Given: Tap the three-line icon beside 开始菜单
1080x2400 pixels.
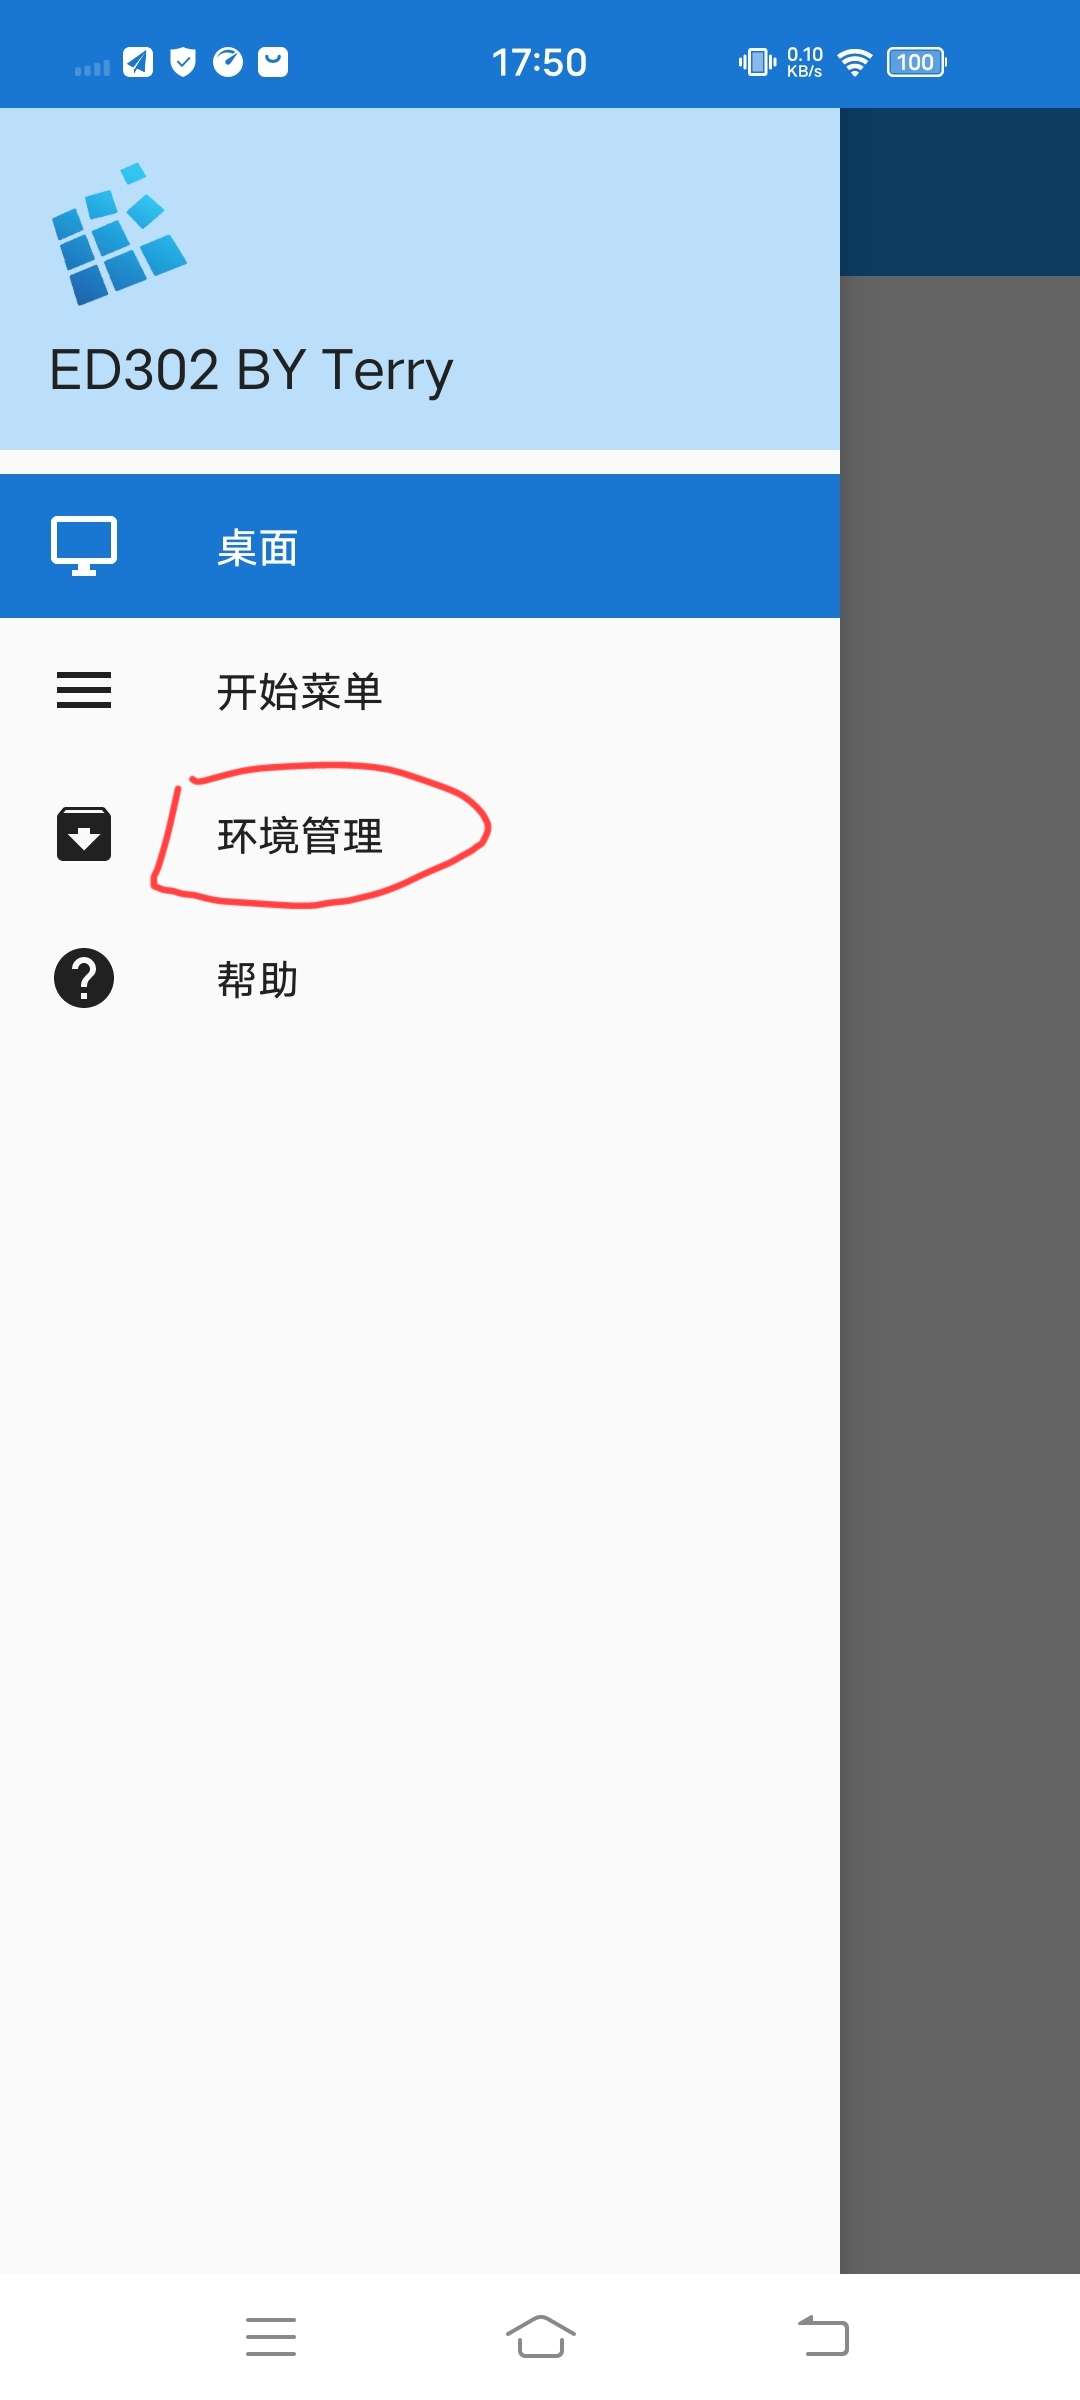Looking at the screenshot, I should pyautogui.click(x=84, y=690).
